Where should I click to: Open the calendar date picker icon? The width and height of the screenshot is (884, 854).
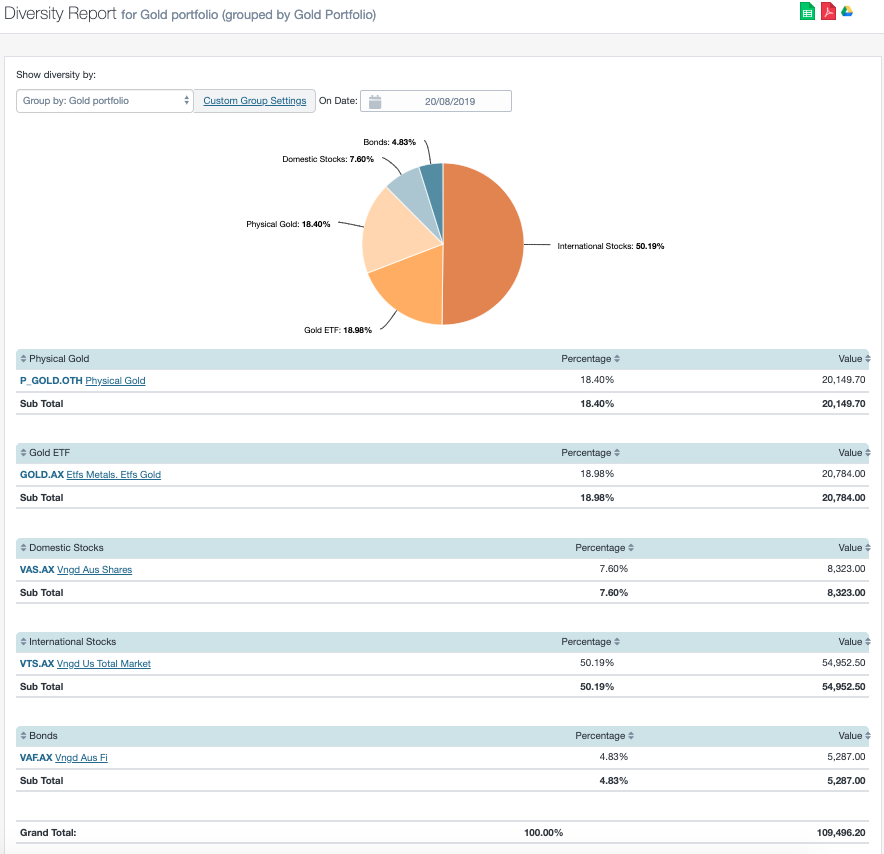(x=375, y=101)
